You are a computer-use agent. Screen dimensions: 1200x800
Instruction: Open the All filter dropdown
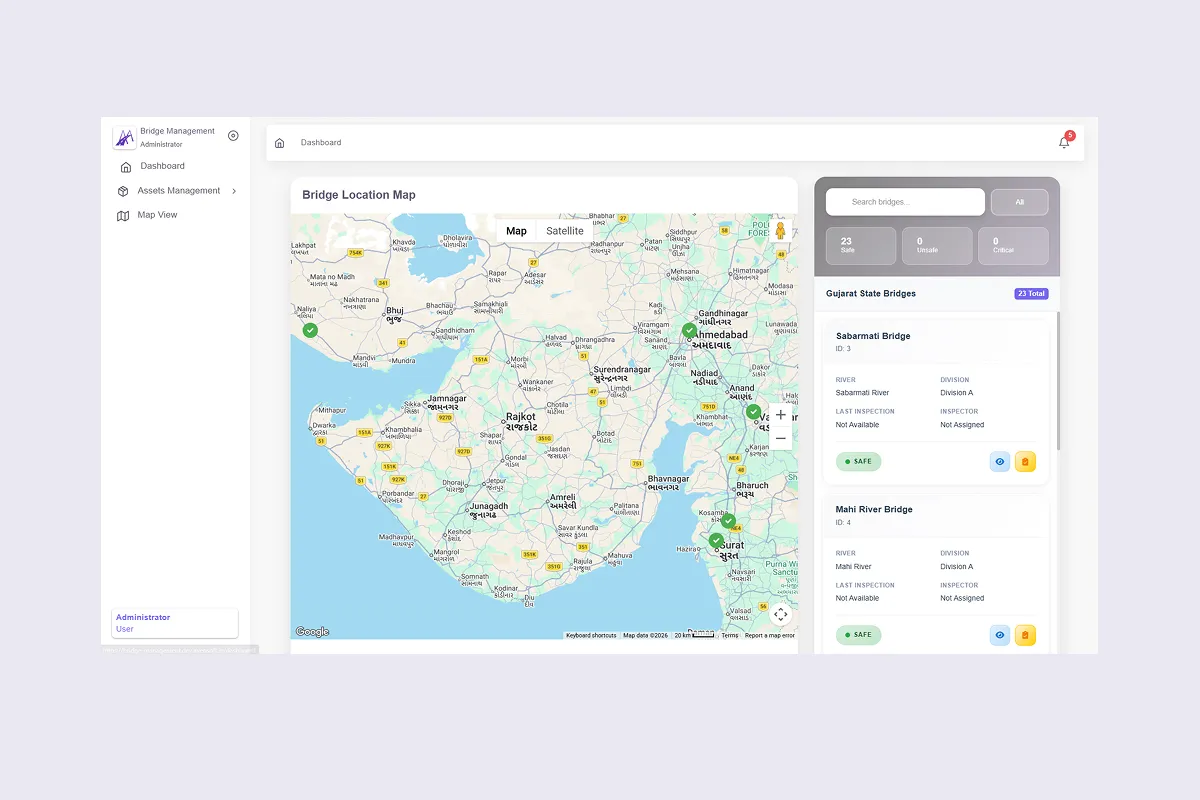1019,202
